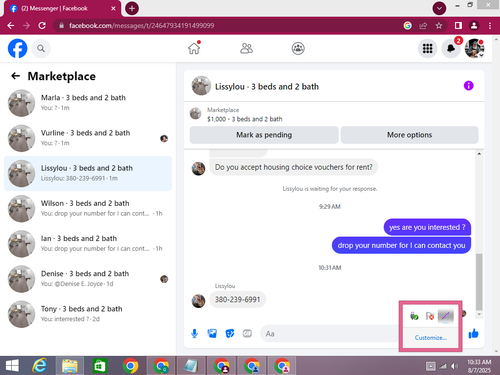This screenshot has height=375, width=500.
Task: Open the Windows Store taskbar icon
Action: click(100, 366)
